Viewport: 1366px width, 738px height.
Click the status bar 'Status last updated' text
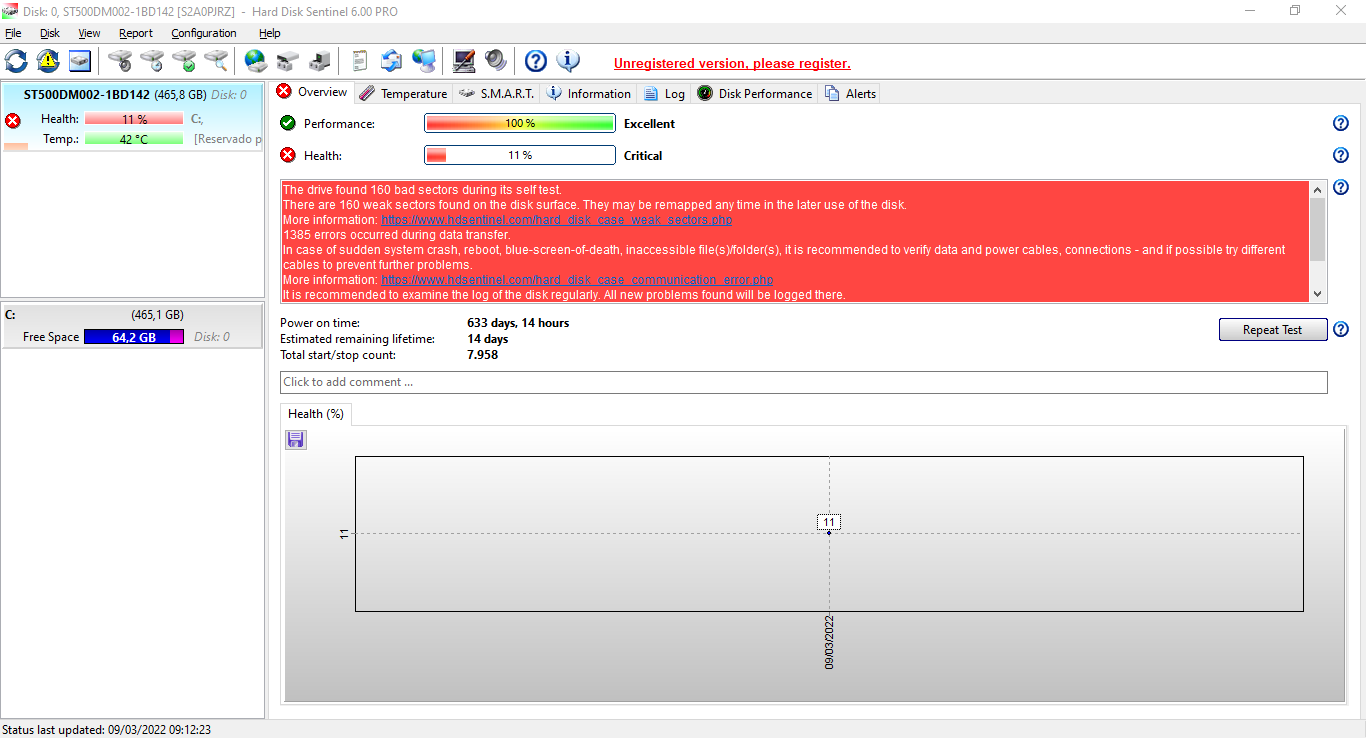[106, 730]
